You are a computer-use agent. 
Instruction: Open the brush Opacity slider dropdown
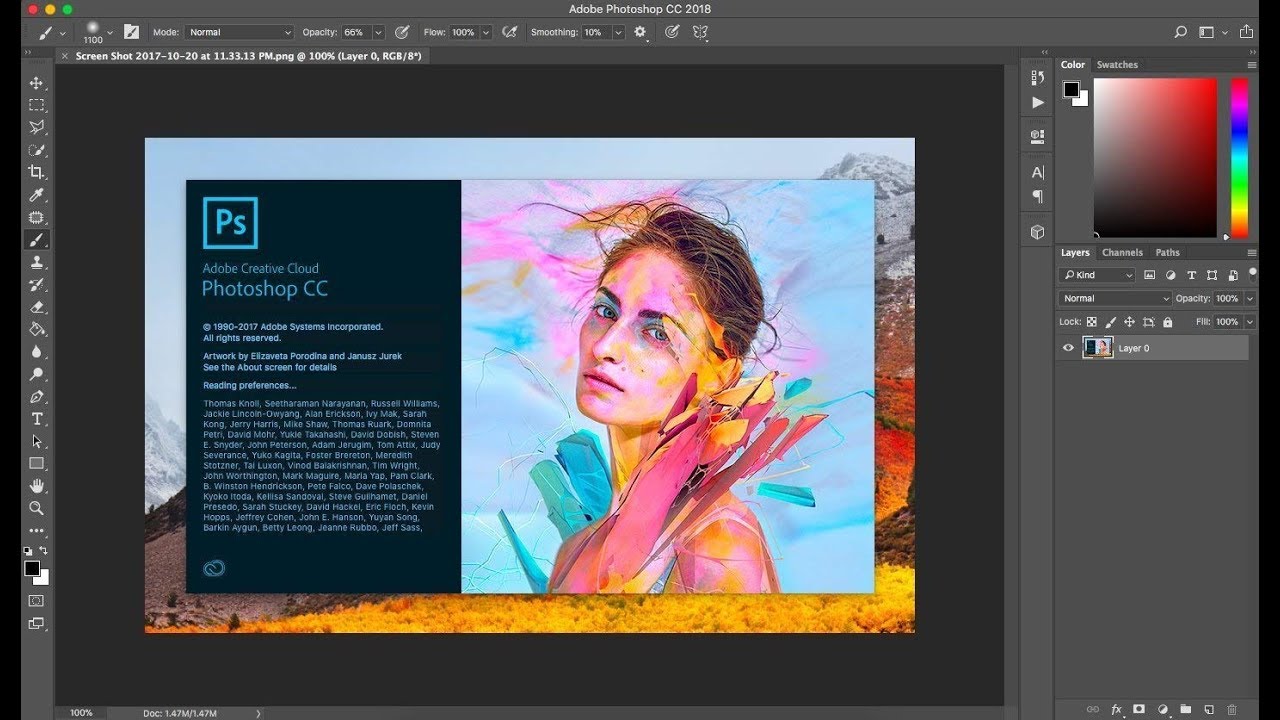[377, 32]
